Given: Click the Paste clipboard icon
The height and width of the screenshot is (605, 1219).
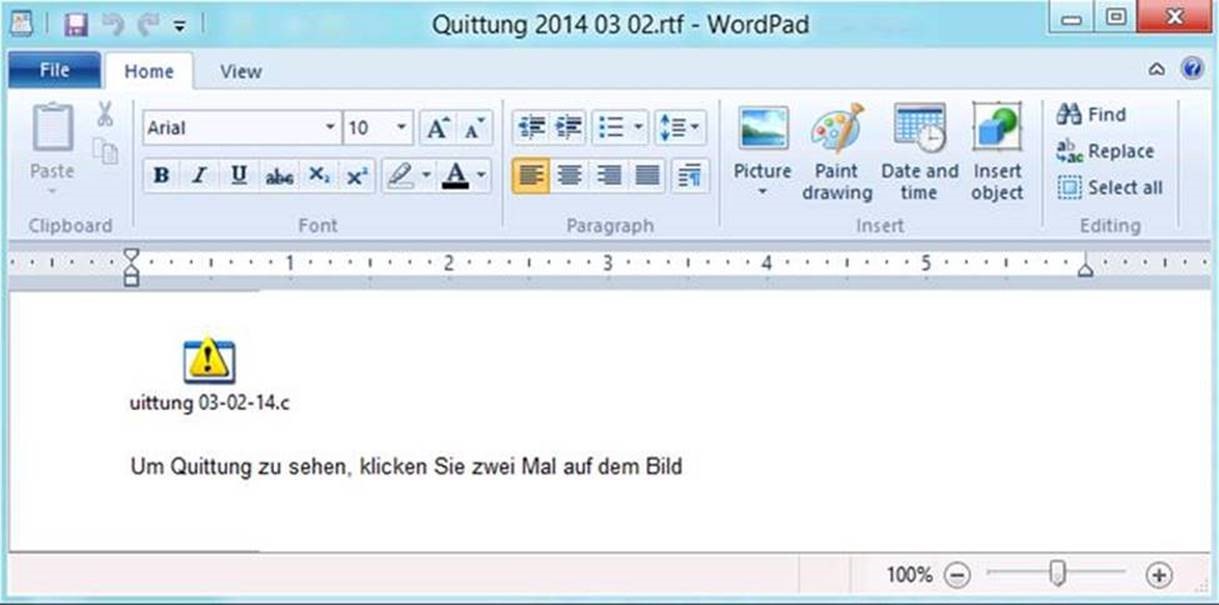Looking at the screenshot, I should point(52,128).
